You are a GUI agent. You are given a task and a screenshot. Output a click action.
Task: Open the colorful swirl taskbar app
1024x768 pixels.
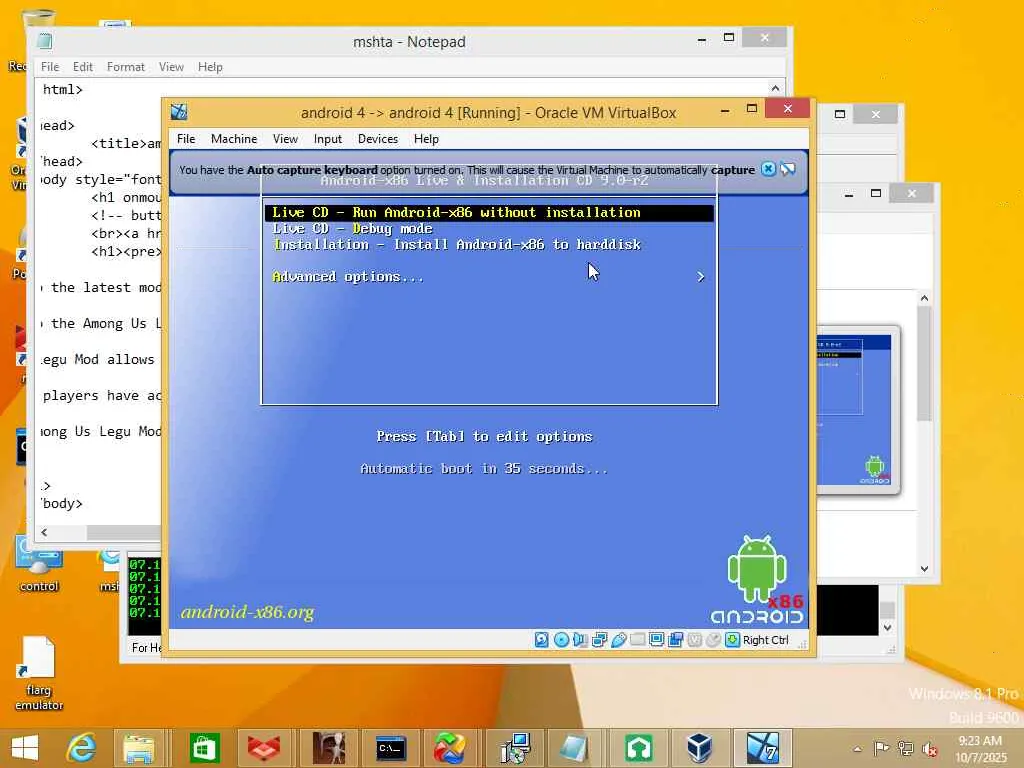450,748
